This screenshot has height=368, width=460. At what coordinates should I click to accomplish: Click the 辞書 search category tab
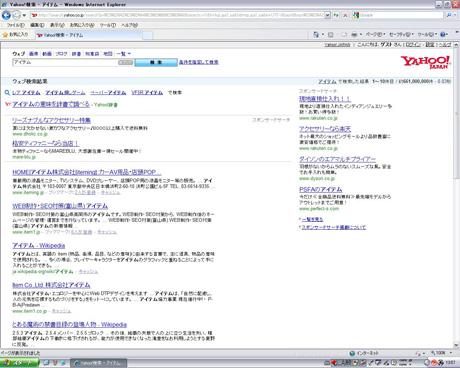[76, 54]
